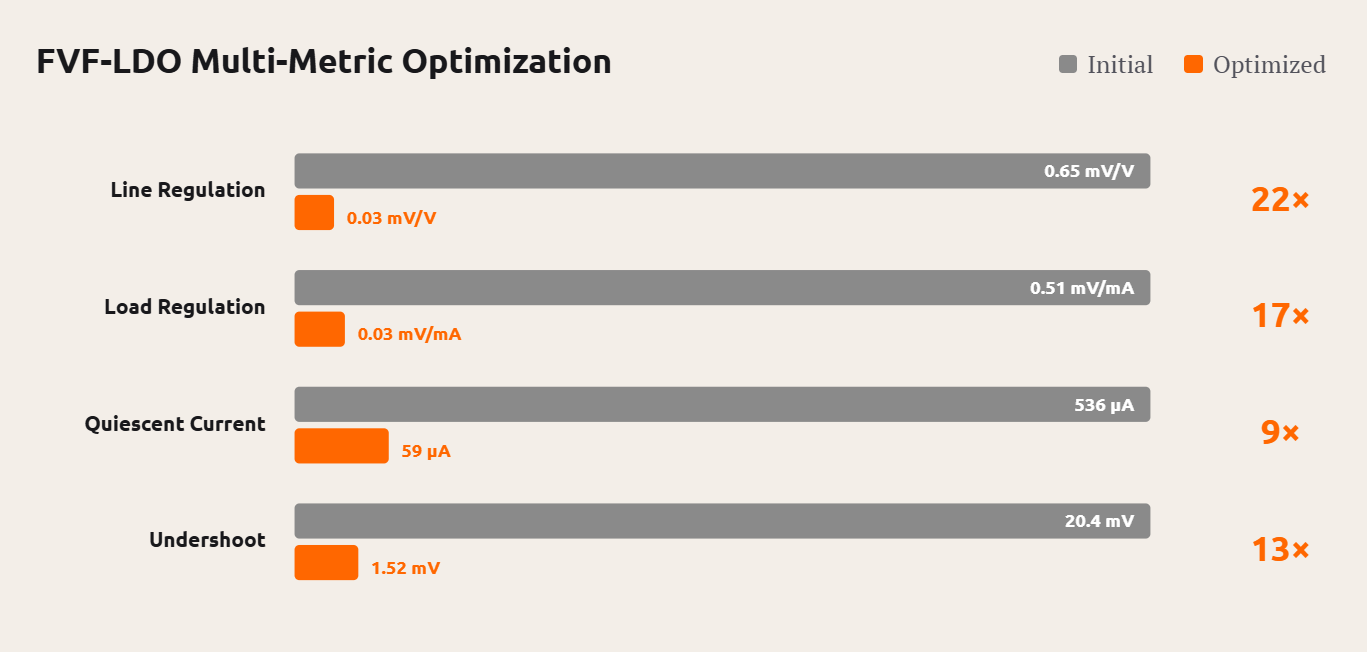Click the gray Quiescent Current 536 µA bar
This screenshot has width=1367, height=652.
[x=722, y=404]
